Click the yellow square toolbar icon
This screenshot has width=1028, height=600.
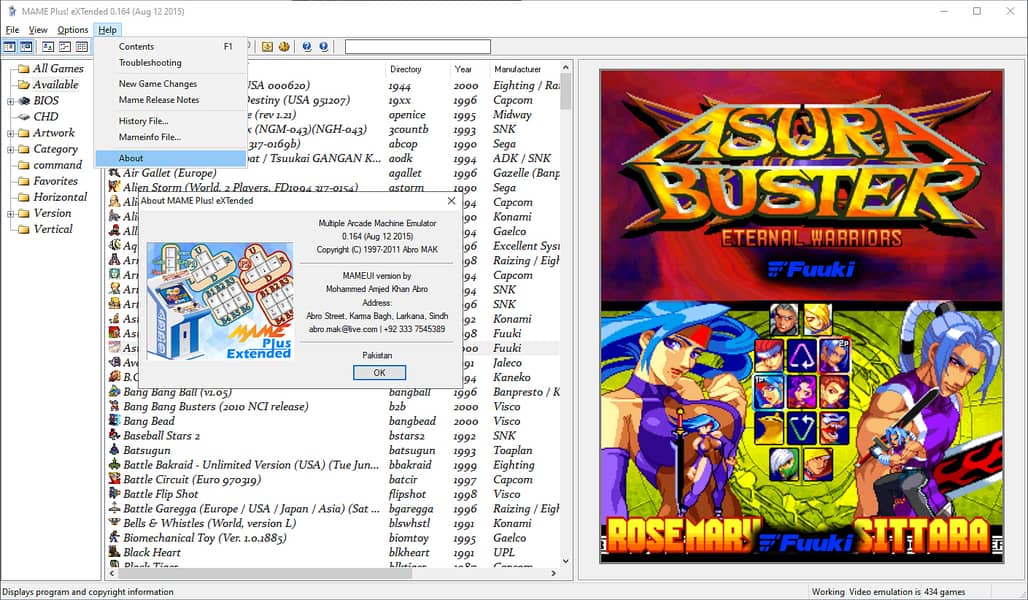click(267, 47)
